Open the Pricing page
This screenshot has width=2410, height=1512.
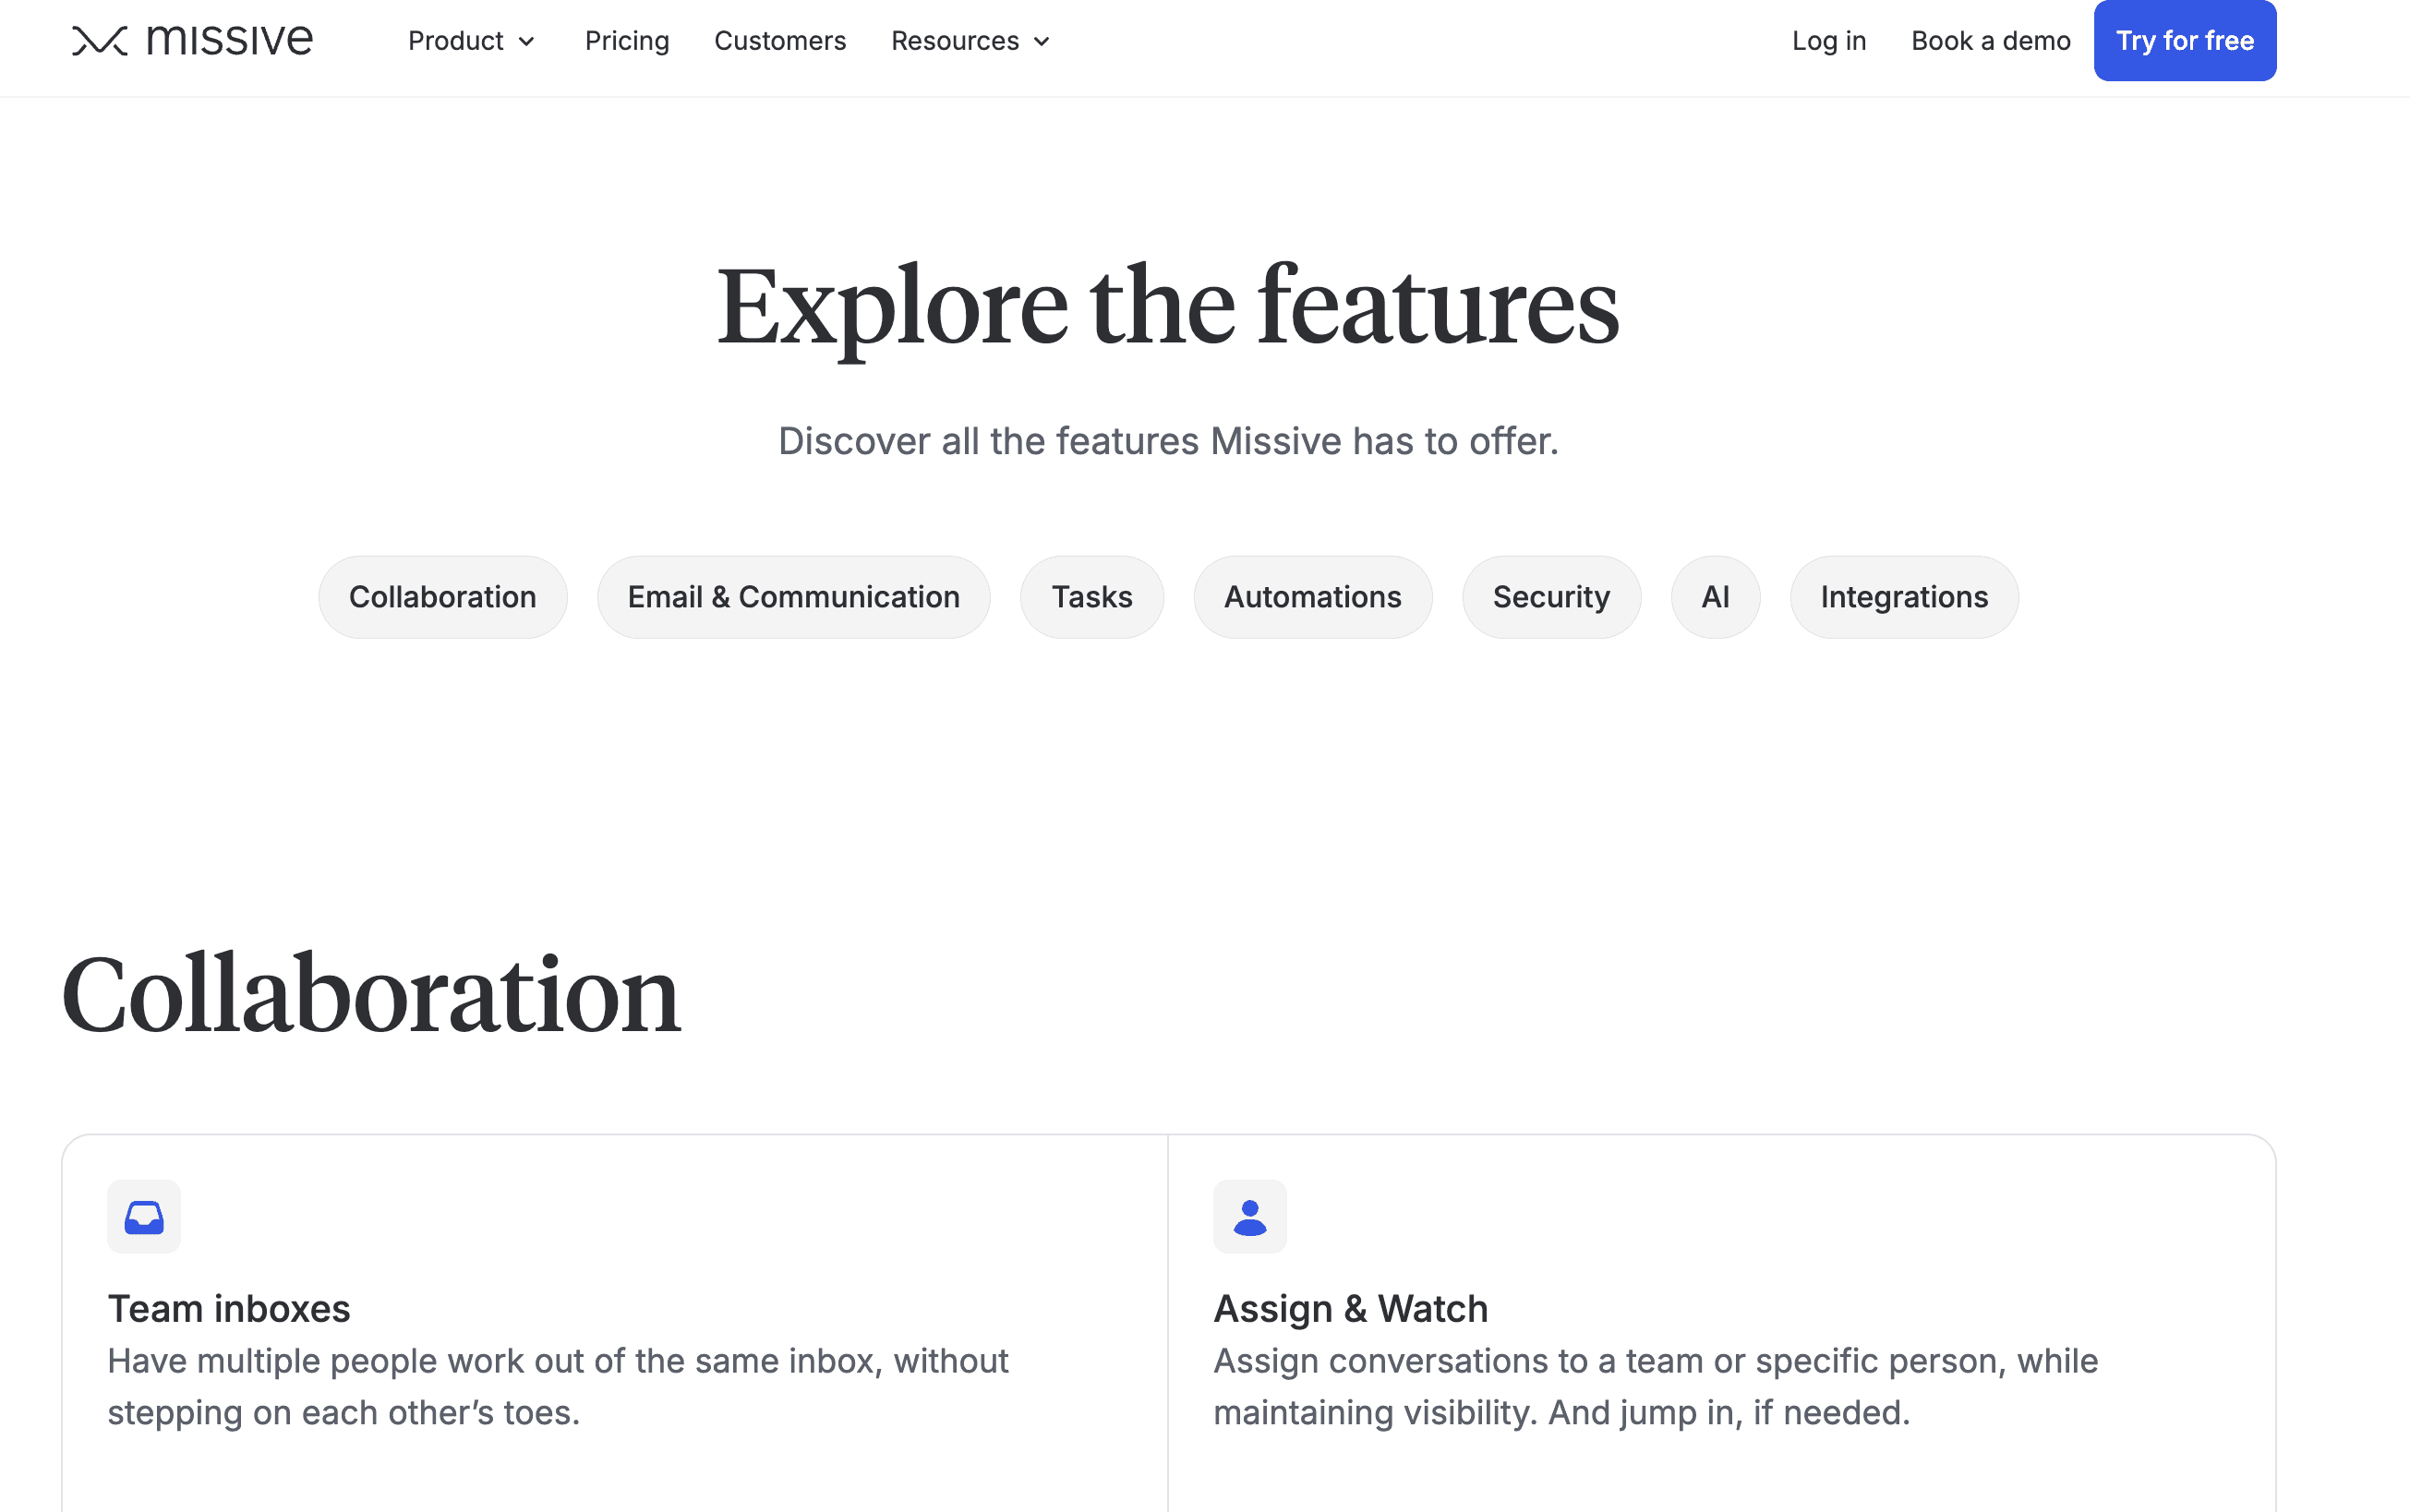(627, 41)
